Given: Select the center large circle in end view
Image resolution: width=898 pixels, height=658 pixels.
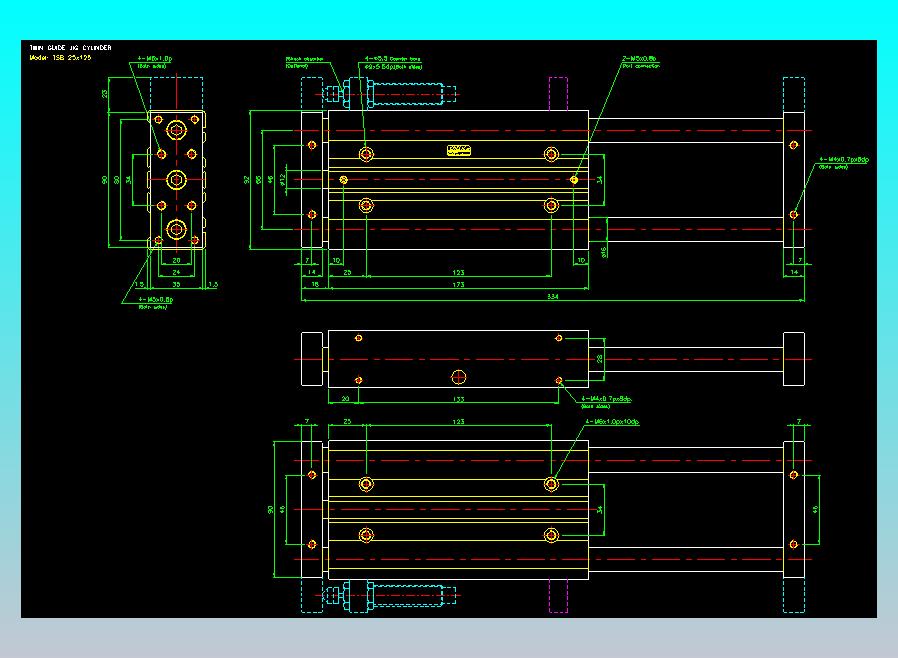Looking at the screenshot, I should [176, 180].
